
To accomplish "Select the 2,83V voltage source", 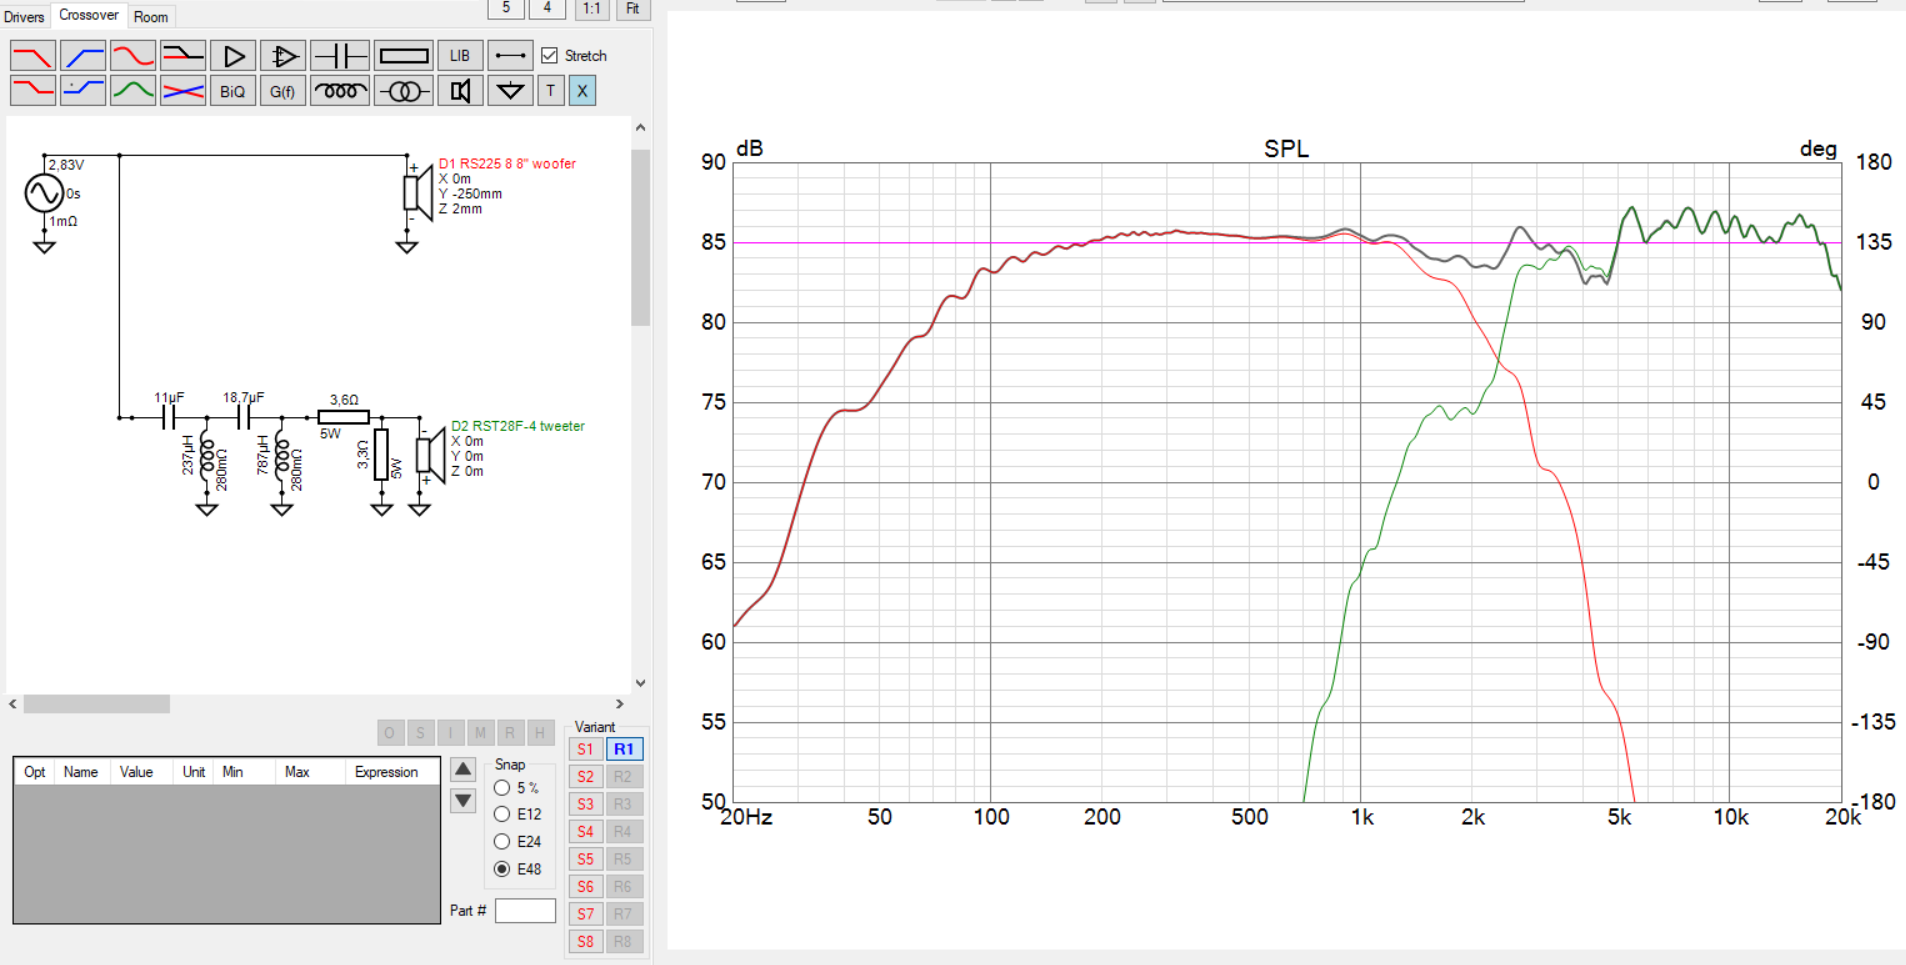I will point(44,193).
